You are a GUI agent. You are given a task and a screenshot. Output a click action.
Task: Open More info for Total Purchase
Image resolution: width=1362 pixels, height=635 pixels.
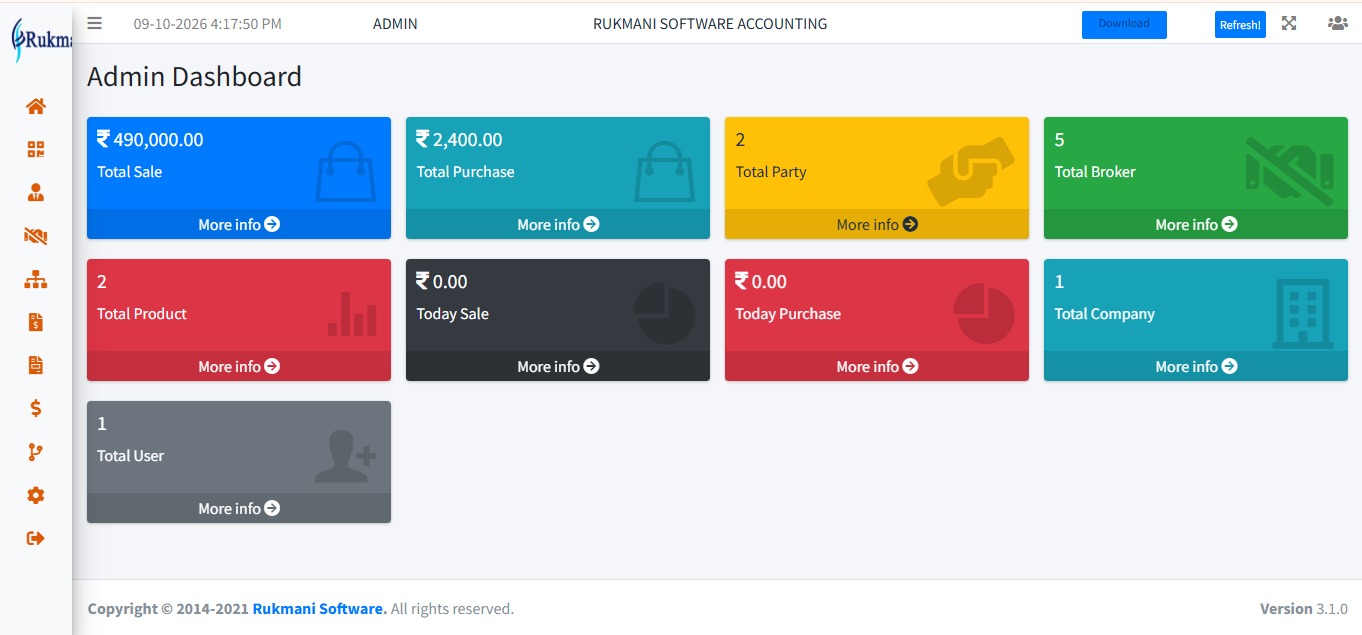558,224
